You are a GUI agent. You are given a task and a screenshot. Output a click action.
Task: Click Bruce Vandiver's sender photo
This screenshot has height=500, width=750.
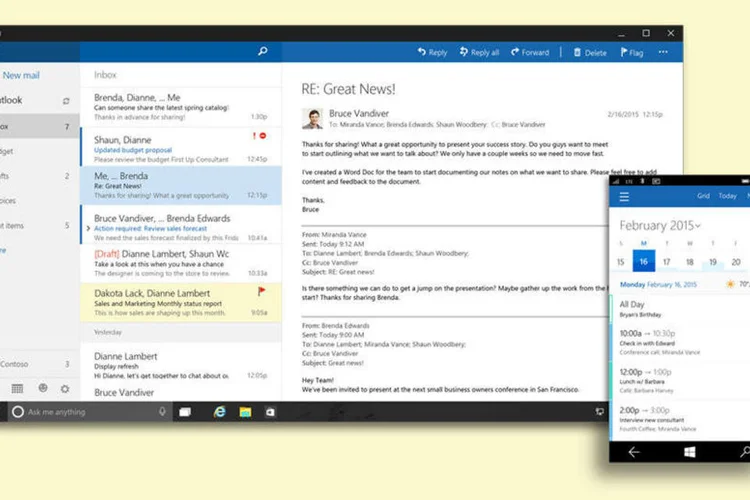[x=312, y=119]
